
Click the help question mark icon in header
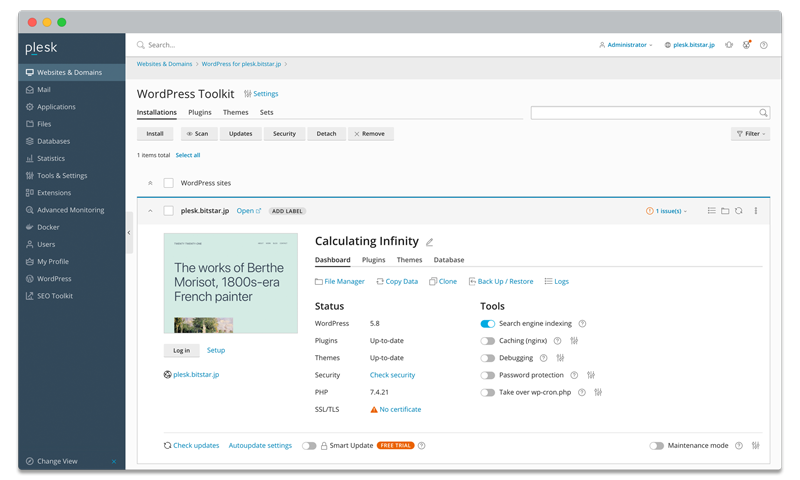pos(764,45)
